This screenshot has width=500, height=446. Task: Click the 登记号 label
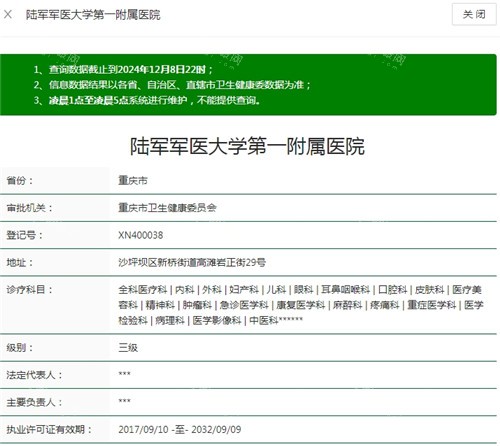(x=24, y=235)
